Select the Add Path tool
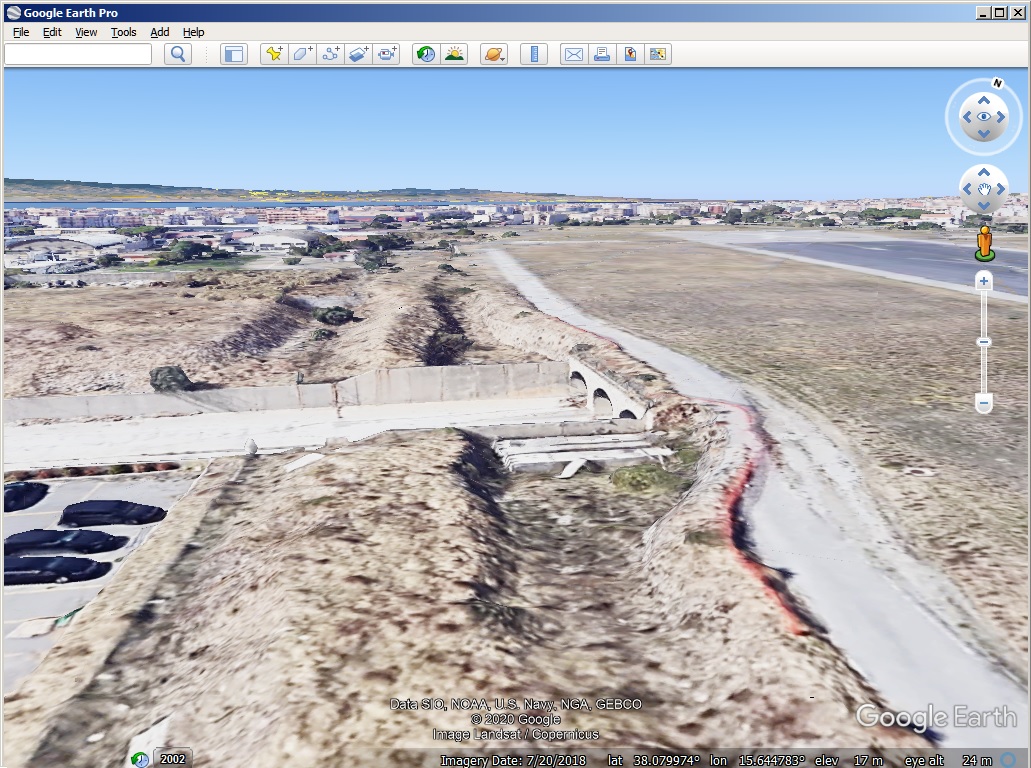Viewport: 1031px width, 768px height. coord(330,54)
